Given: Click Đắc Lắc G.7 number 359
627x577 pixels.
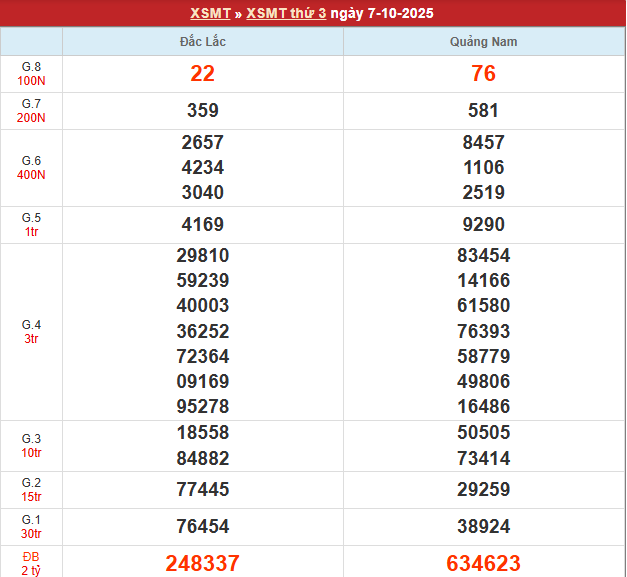Looking at the screenshot, I should [202, 111].
